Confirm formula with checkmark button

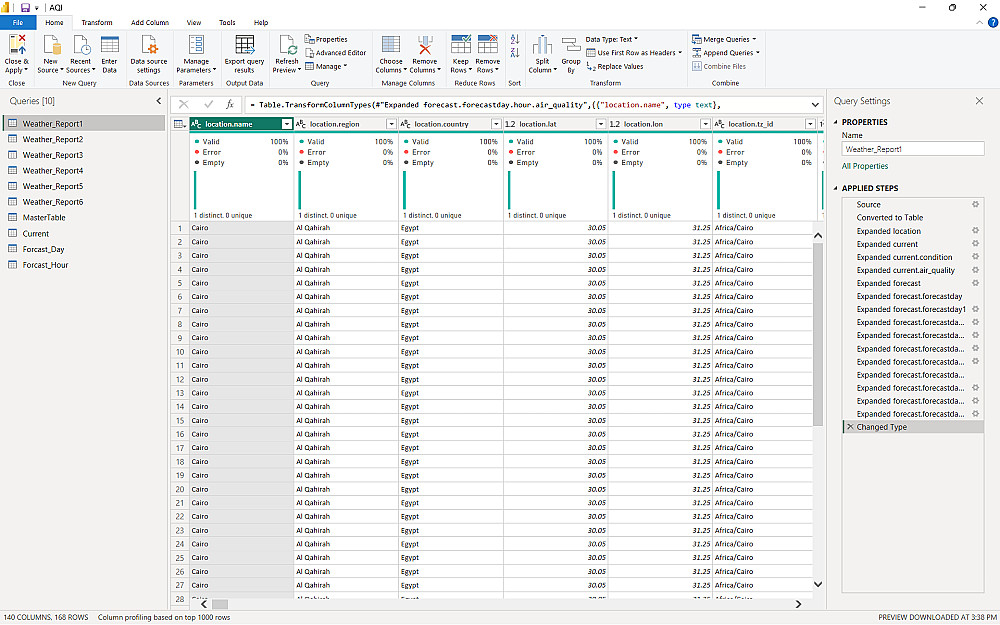point(208,105)
